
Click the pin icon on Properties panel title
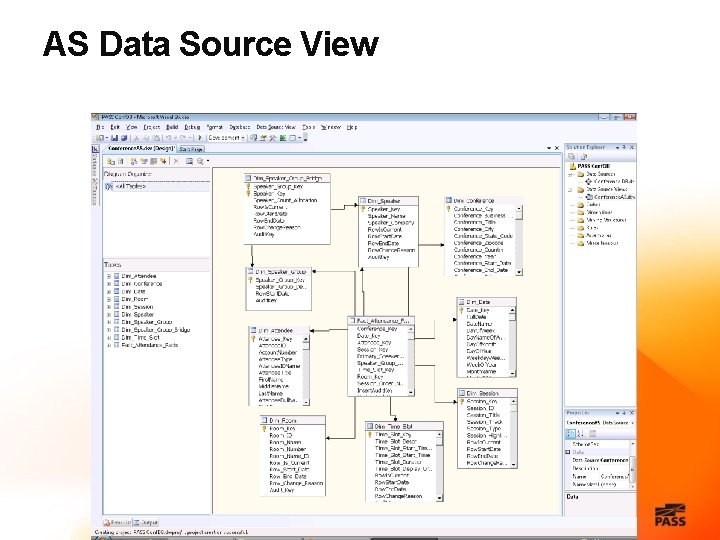(624, 413)
